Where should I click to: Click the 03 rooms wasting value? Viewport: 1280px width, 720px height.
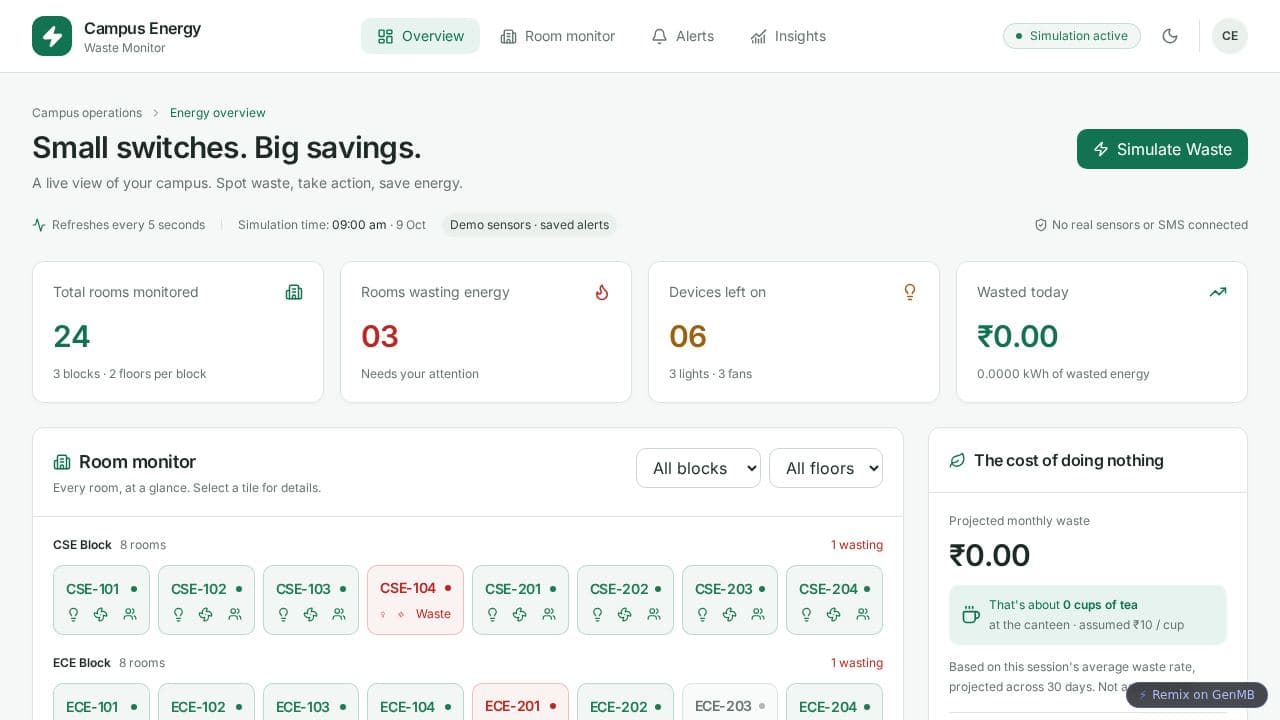pyautogui.click(x=380, y=336)
